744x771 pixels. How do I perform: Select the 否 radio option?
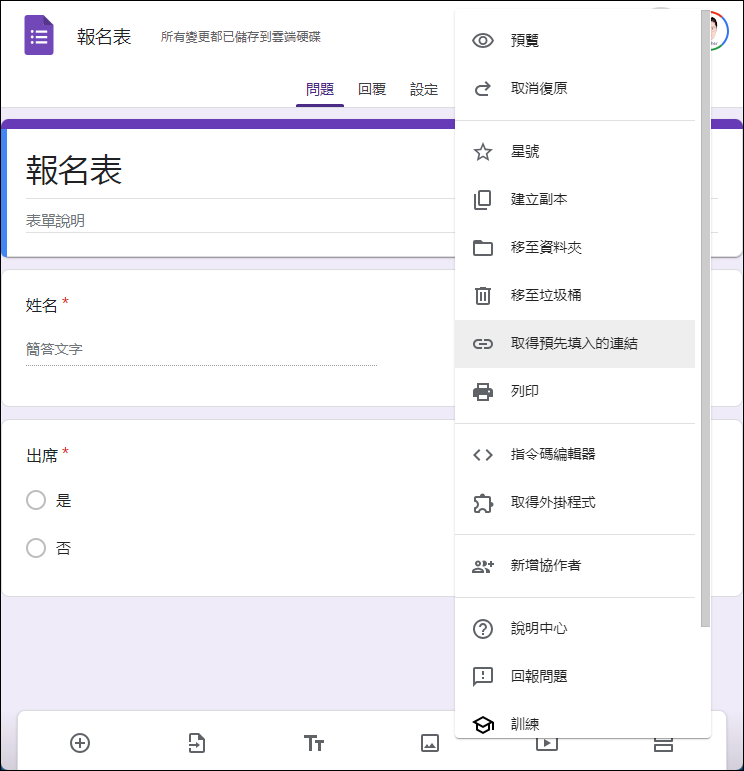36,548
